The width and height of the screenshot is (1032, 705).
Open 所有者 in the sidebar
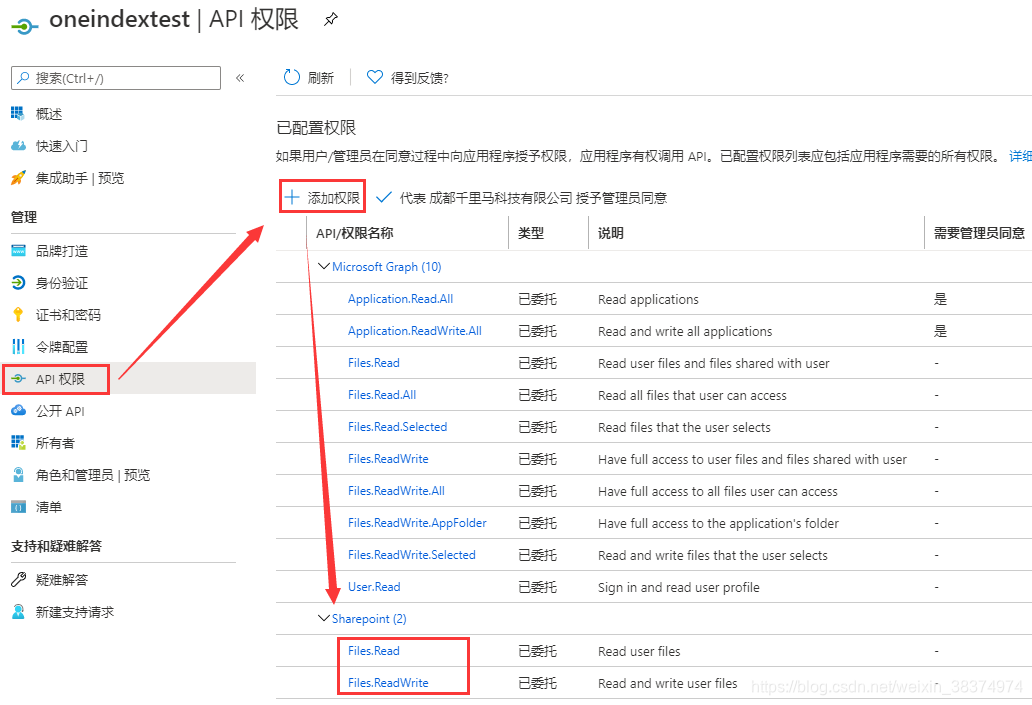pos(55,443)
